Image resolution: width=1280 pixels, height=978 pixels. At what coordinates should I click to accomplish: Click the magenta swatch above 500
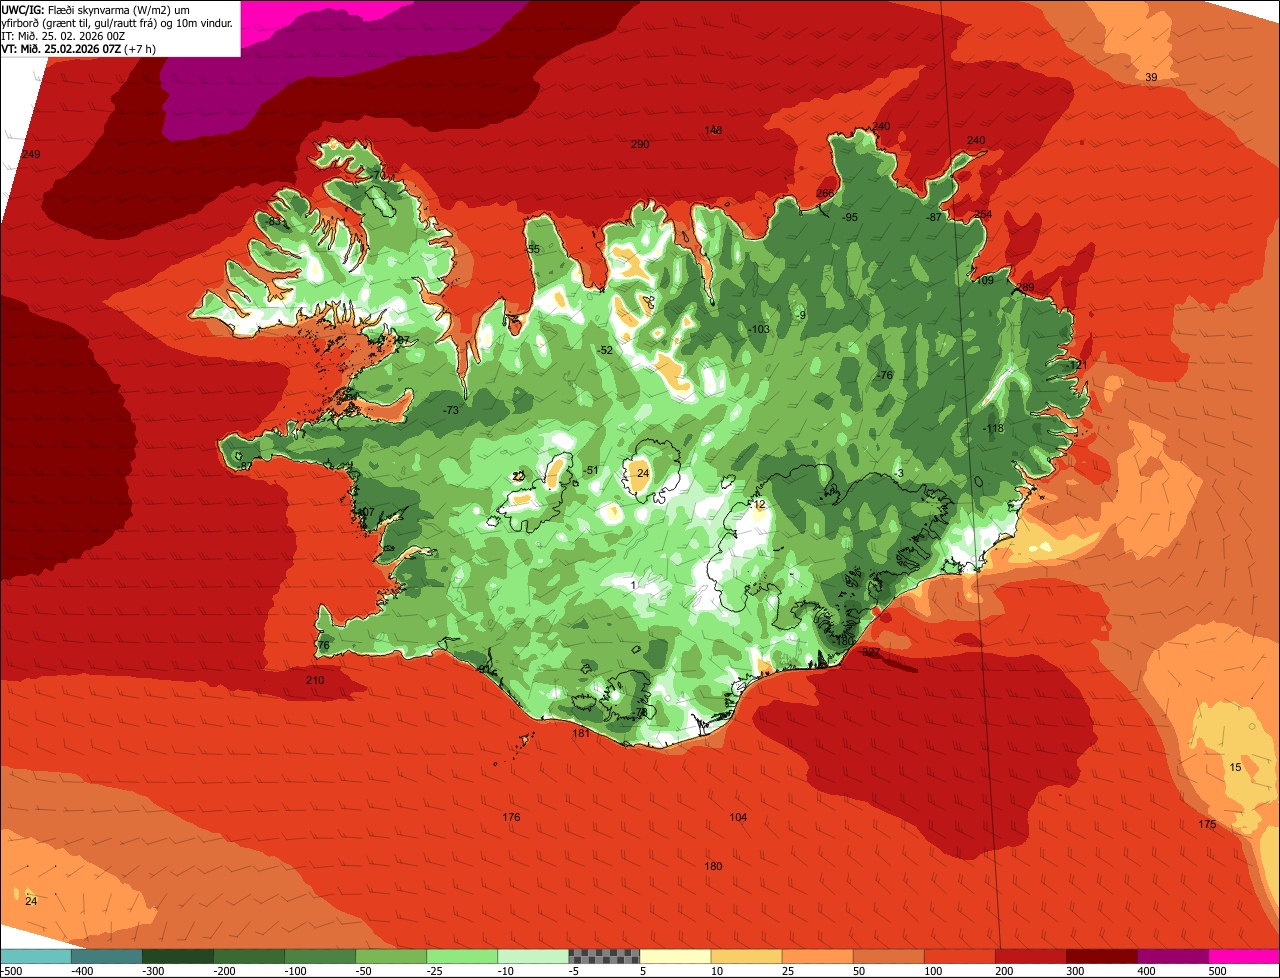pos(1244,956)
